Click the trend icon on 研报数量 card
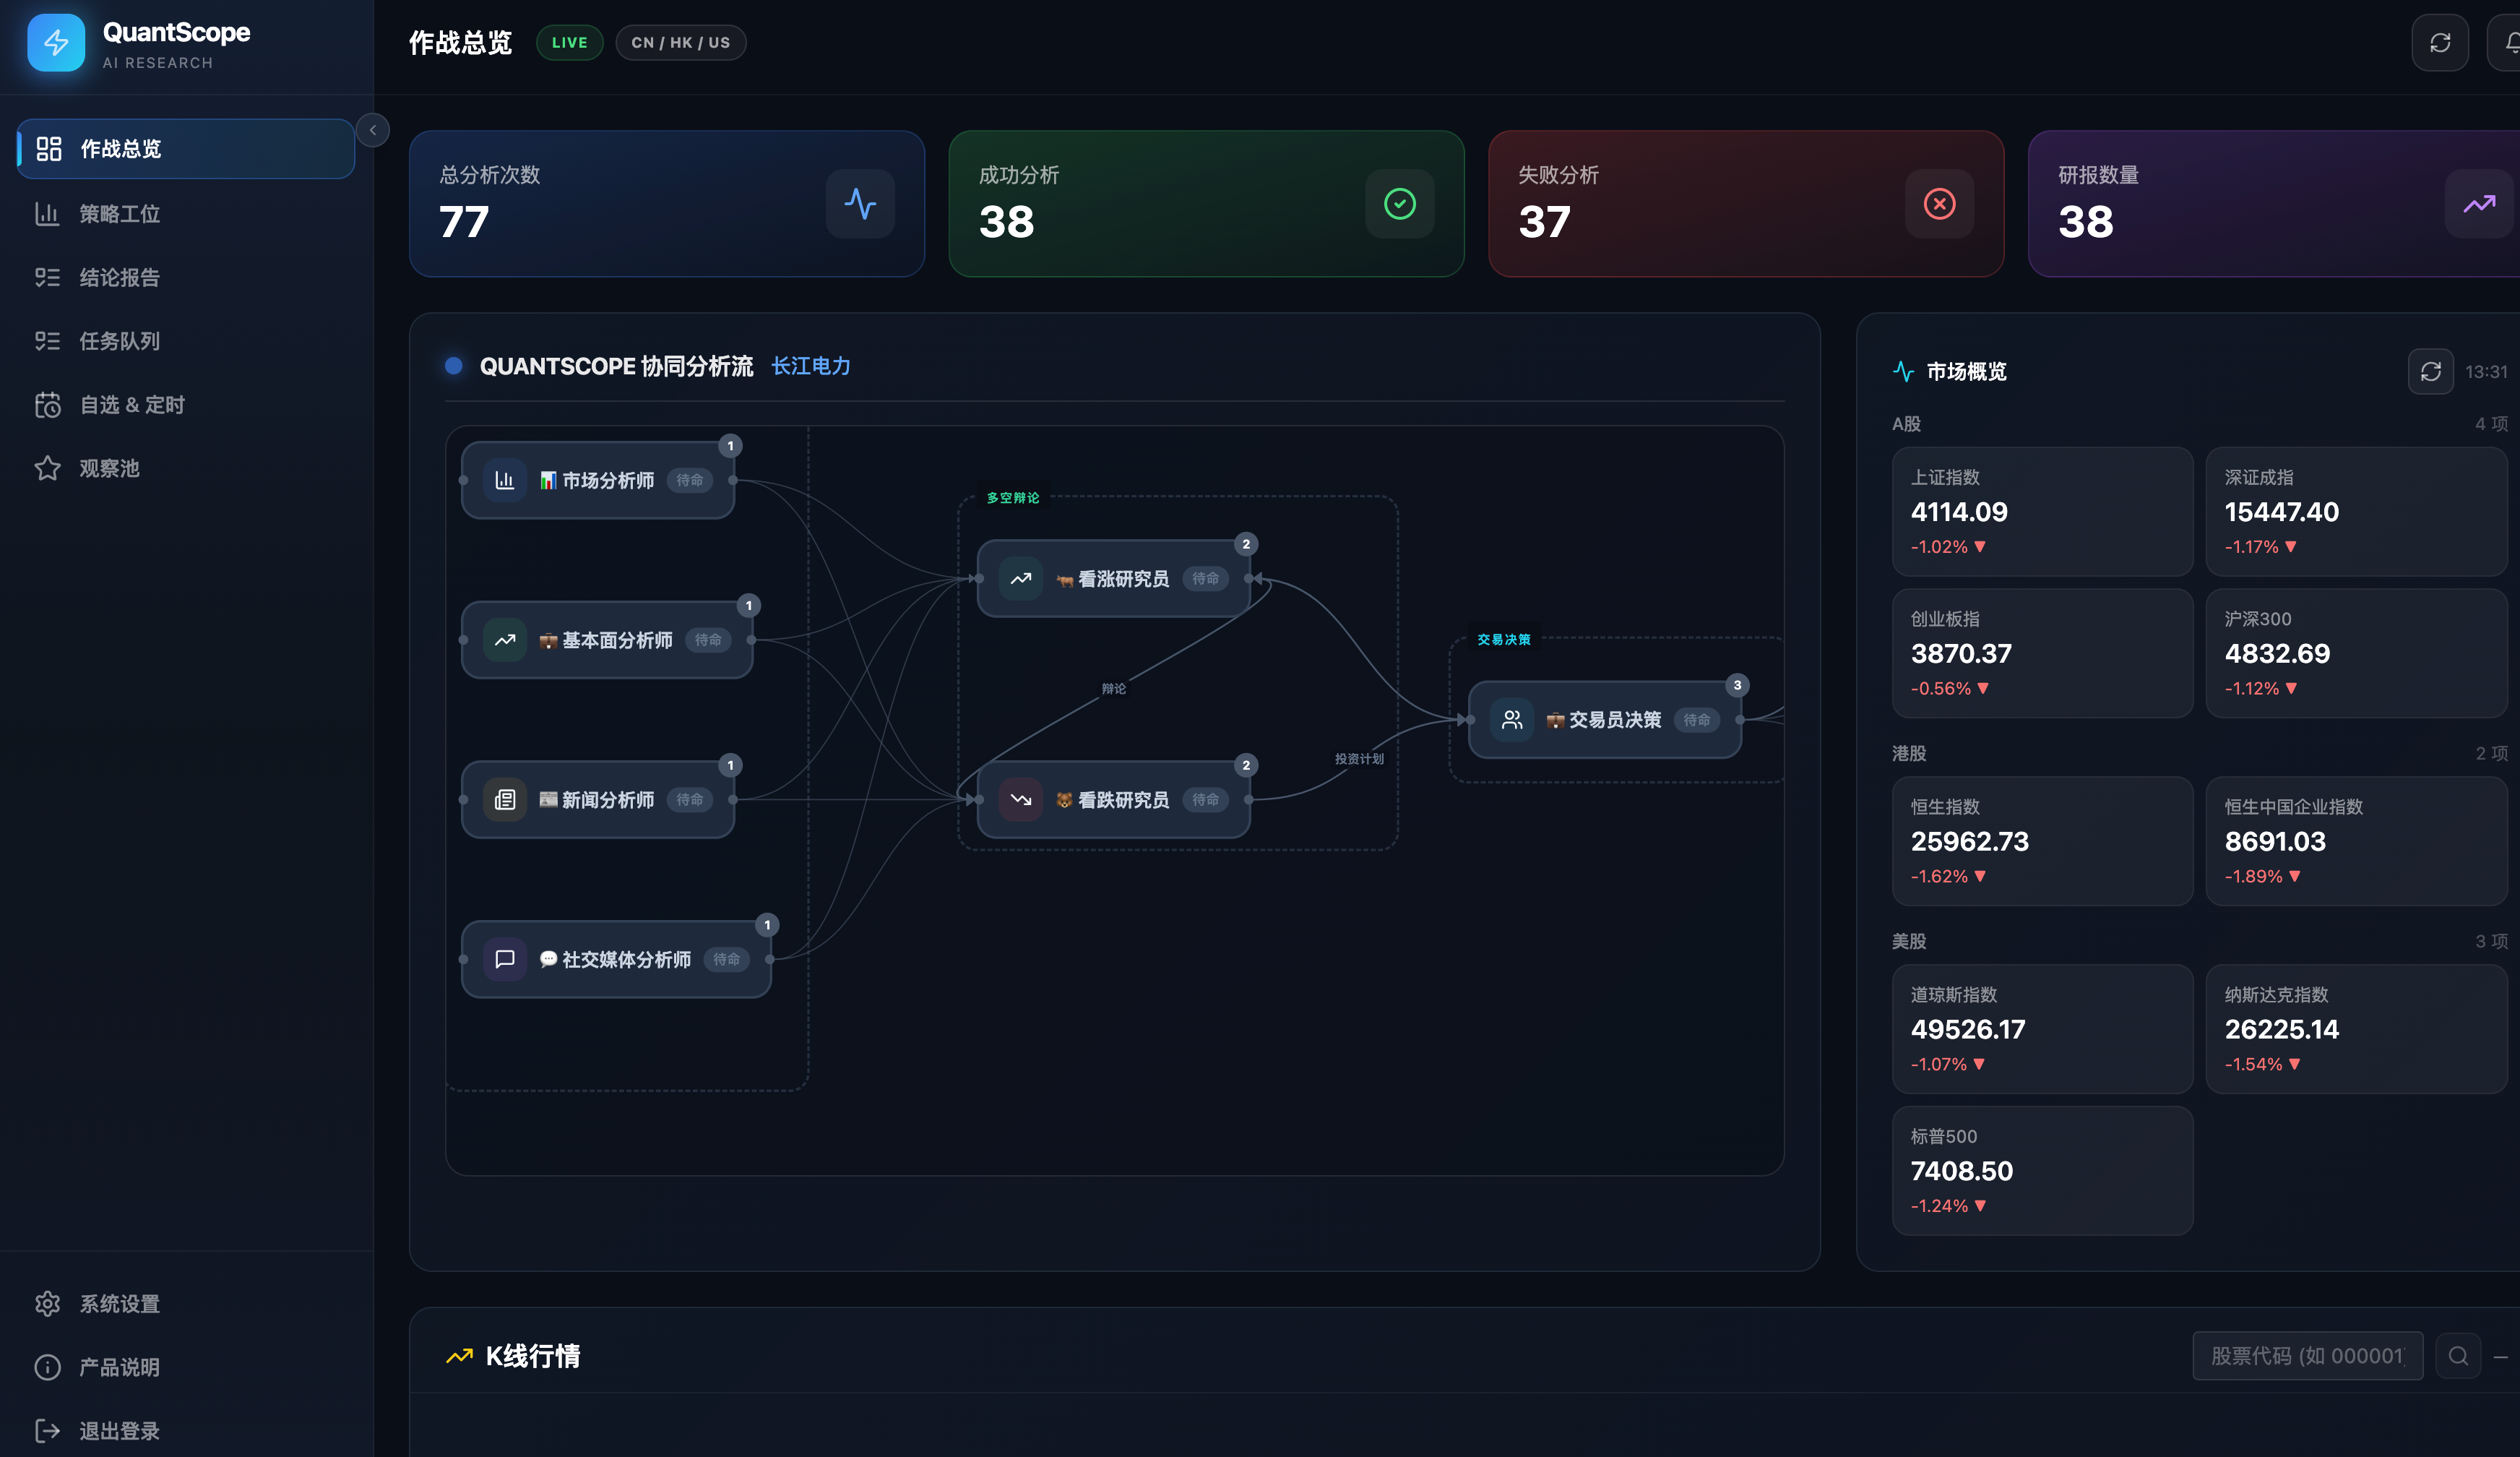The image size is (2520, 1457). 2479,204
